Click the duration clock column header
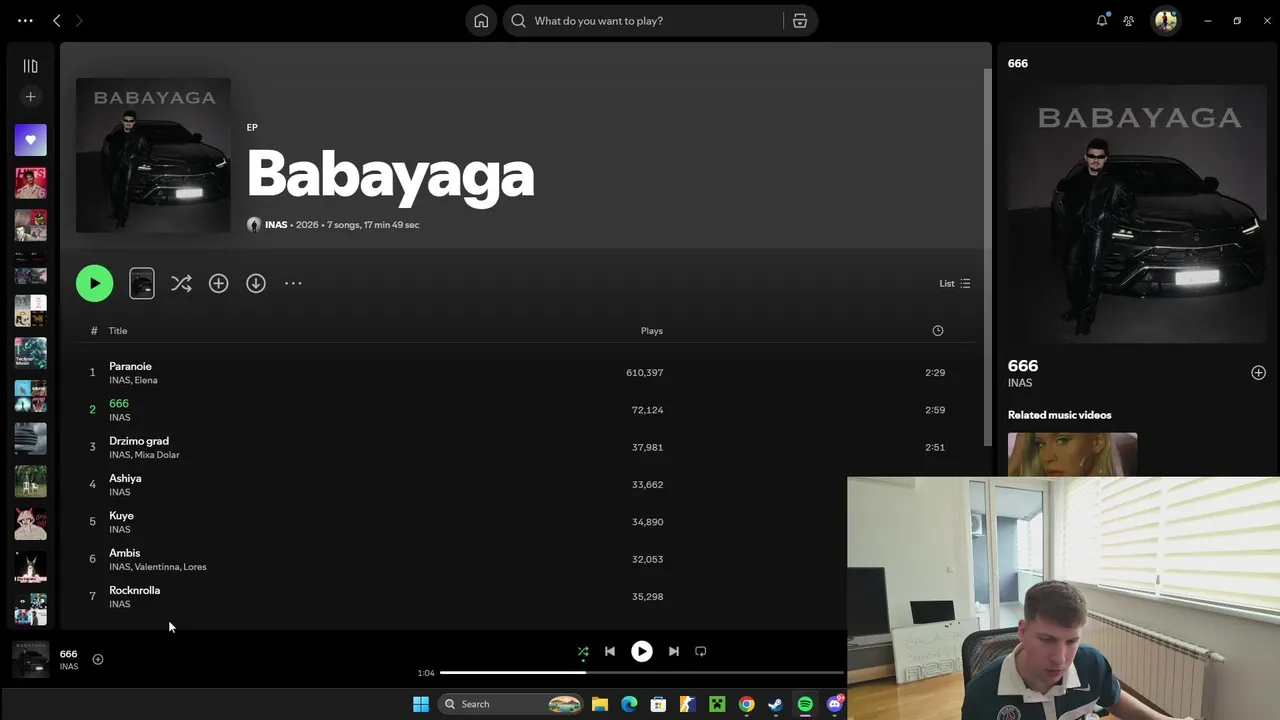Viewport: 1280px width, 720px height. pos(938,331)
